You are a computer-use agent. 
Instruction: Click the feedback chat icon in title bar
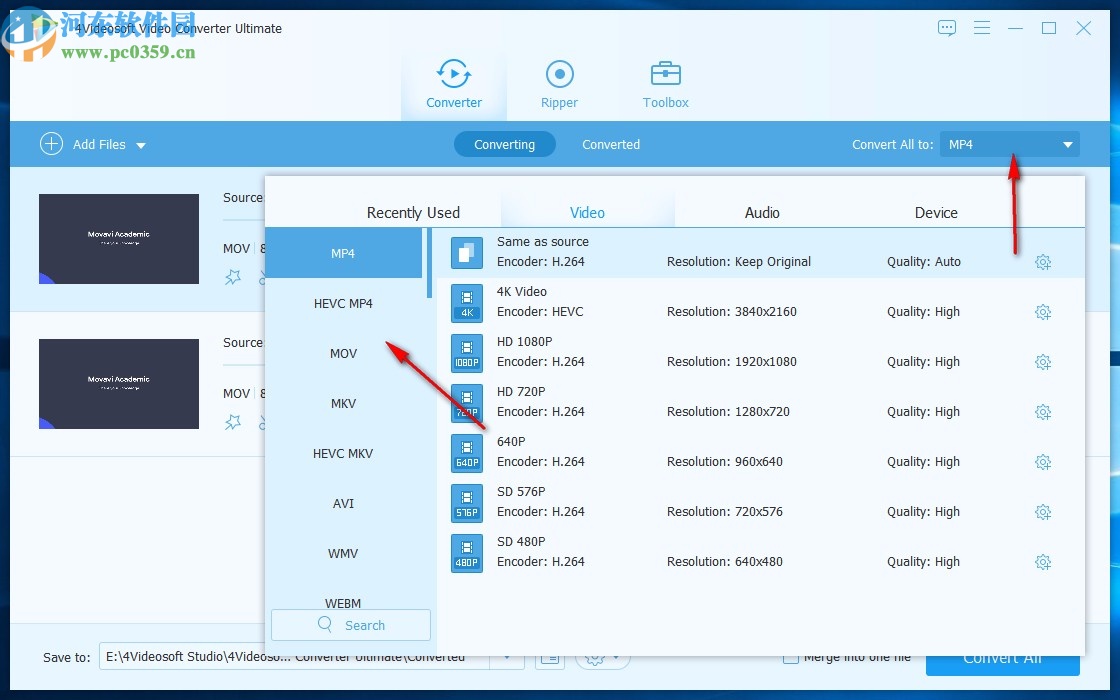point(947,28)
